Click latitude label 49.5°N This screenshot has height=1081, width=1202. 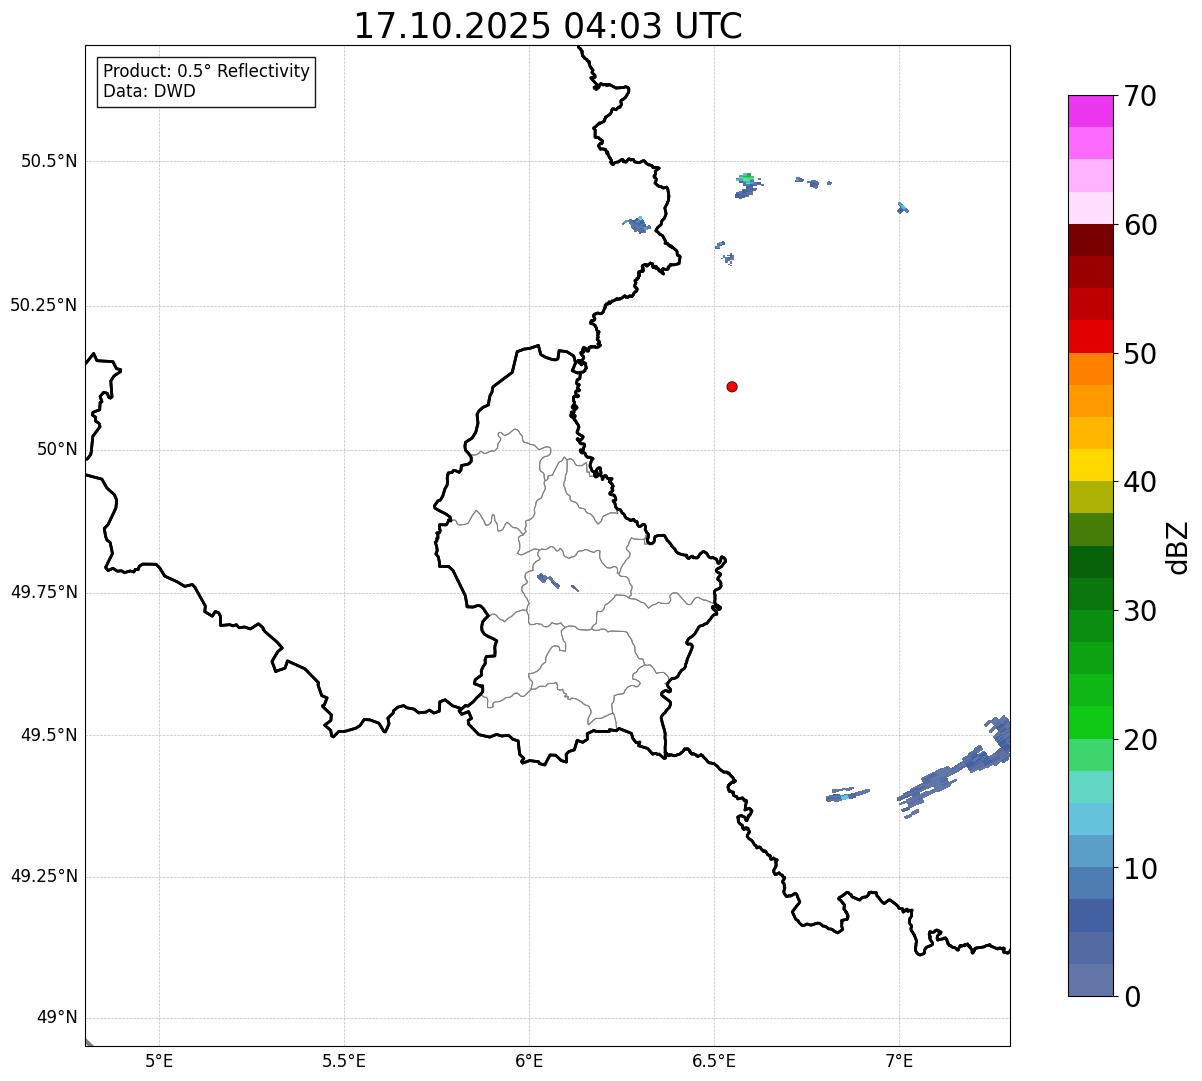[x=49, y=735]
